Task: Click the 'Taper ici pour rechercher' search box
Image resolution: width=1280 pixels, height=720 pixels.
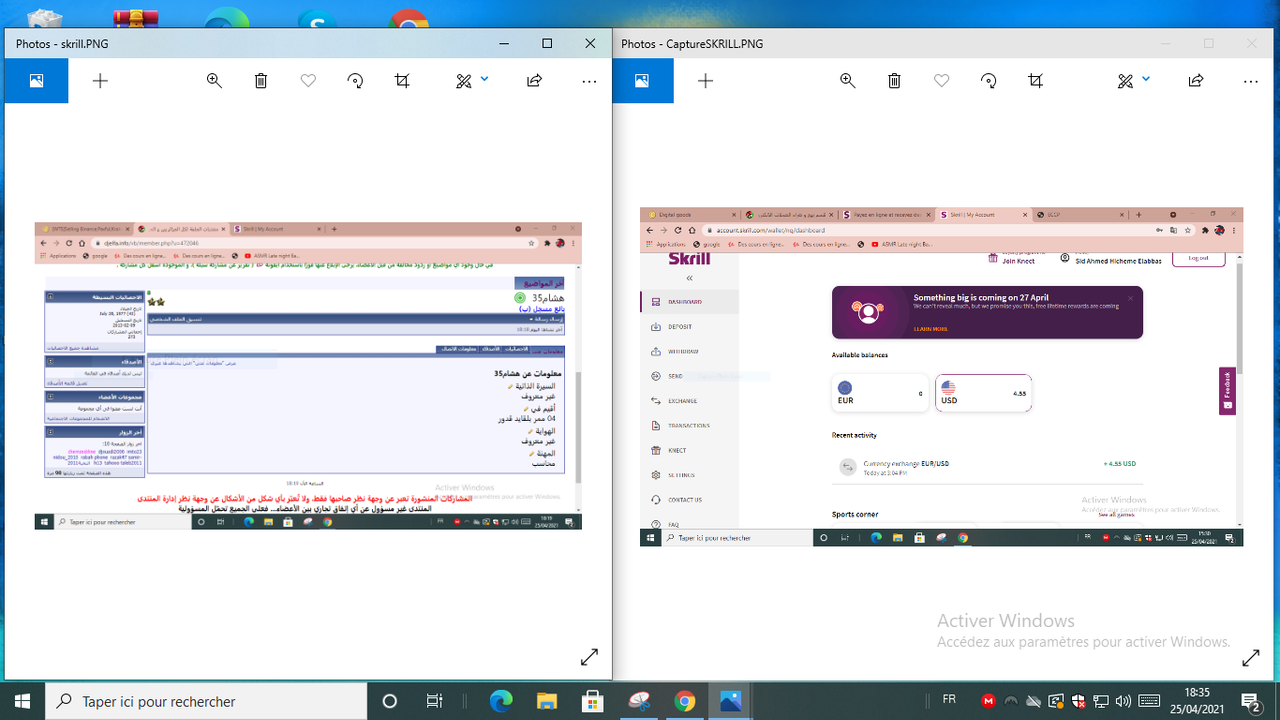Action: click(x=206, y=701)
